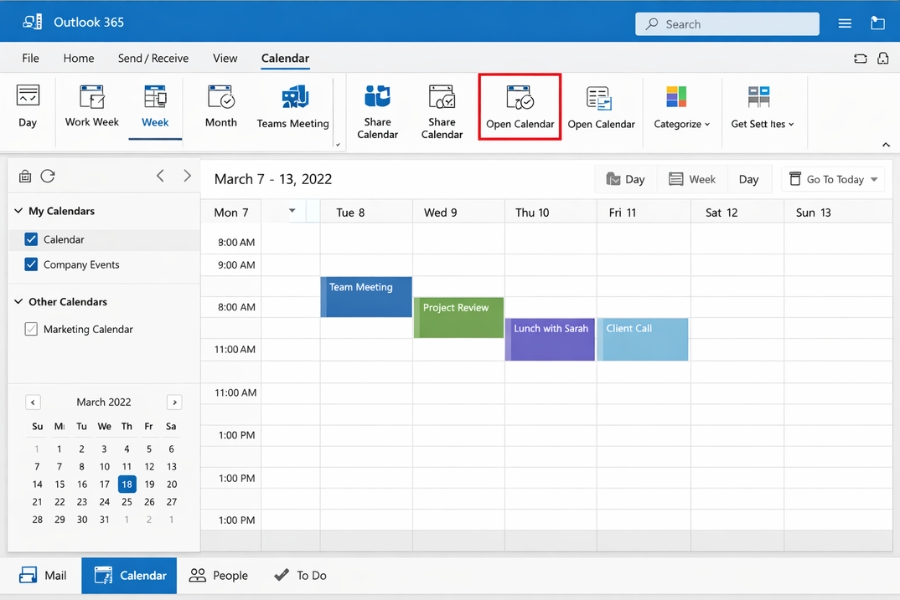Click inside the Search field
Viewport: 900px width, 600px height.
727,22
